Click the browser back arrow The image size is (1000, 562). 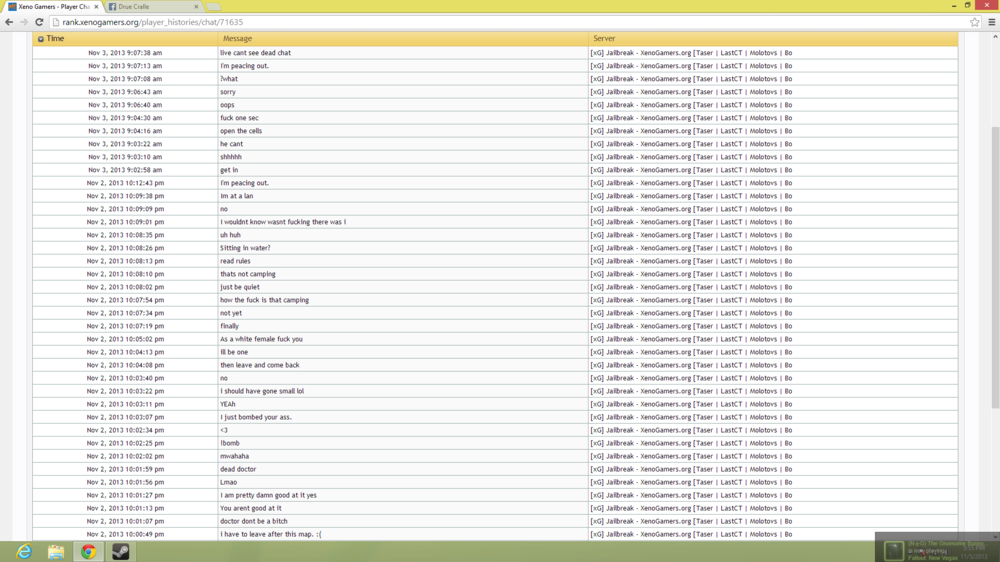click(9, 22)
